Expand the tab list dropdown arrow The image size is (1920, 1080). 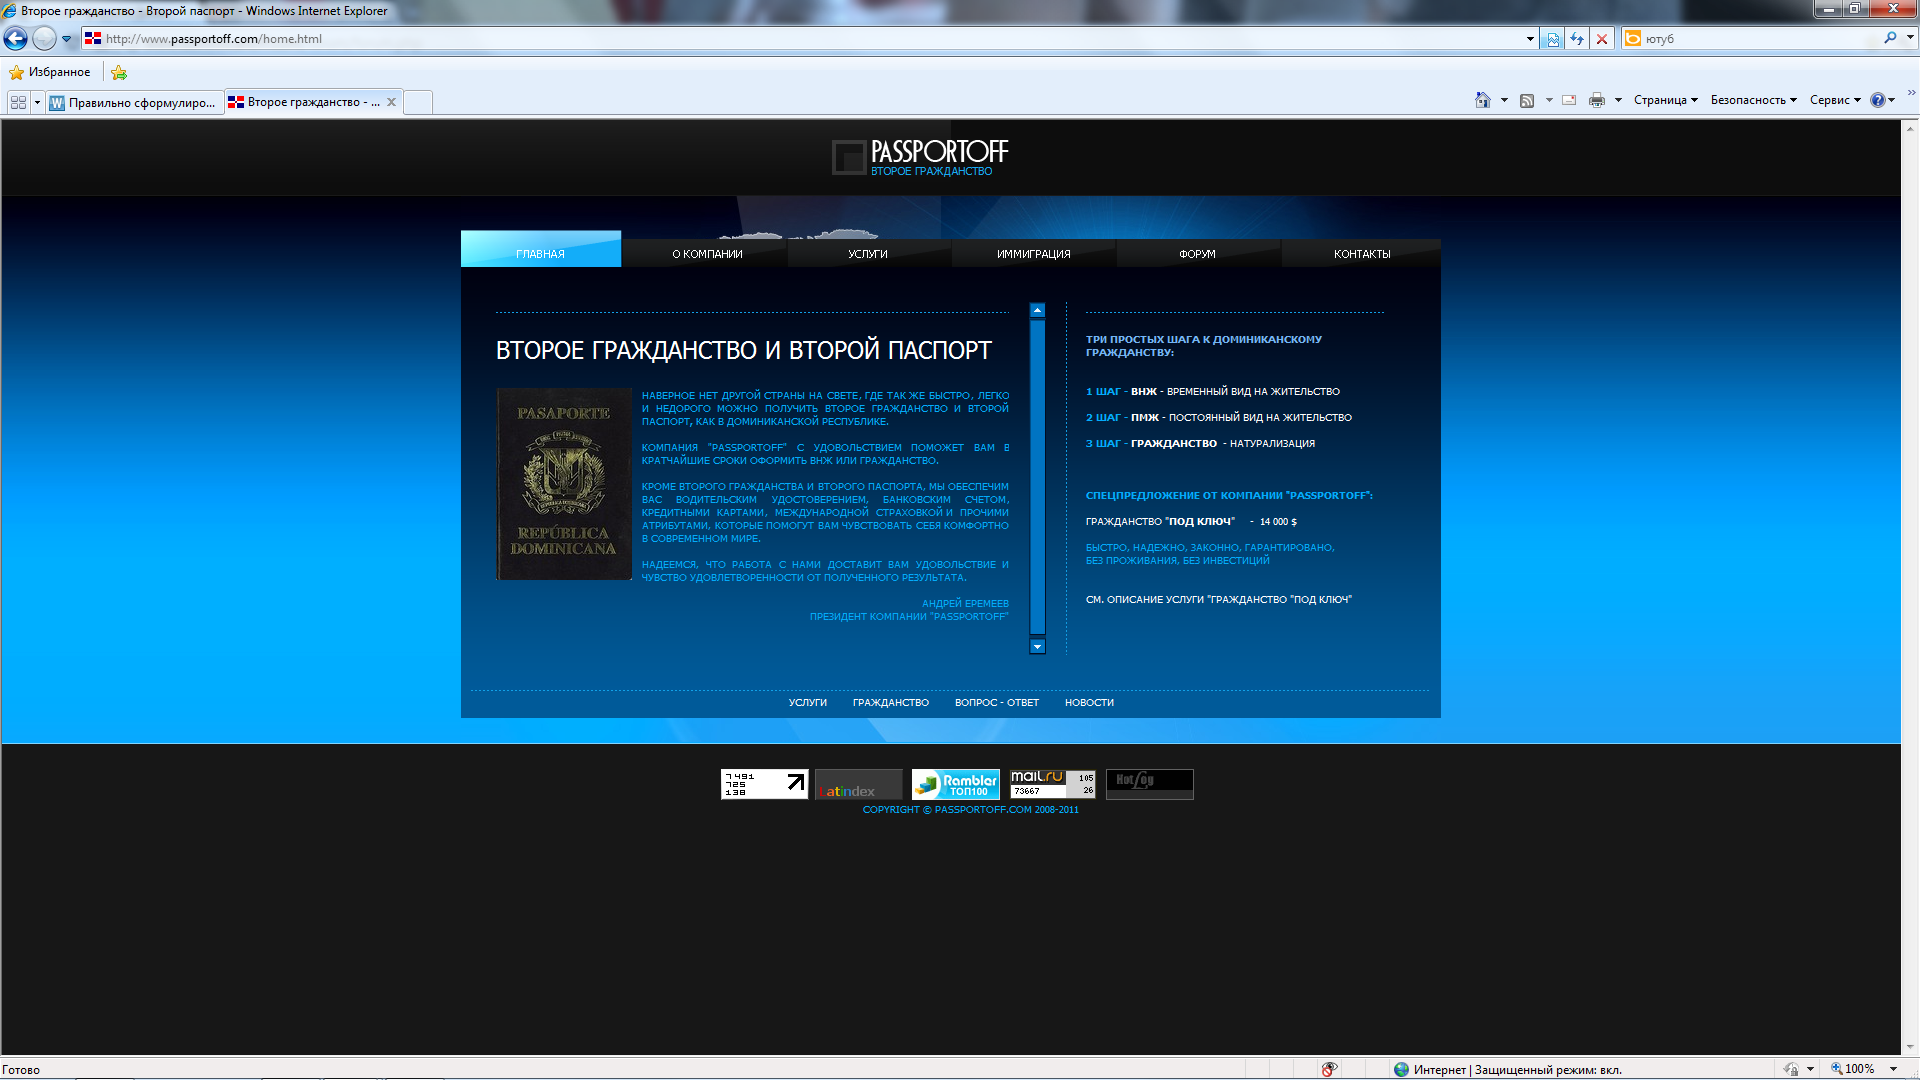[37, 102]
